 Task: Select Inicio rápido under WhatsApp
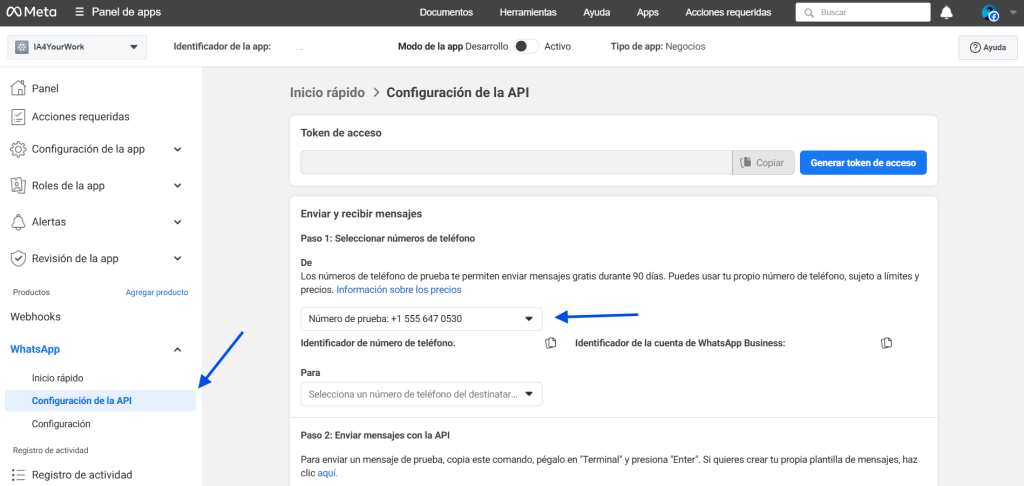(57, 378)
